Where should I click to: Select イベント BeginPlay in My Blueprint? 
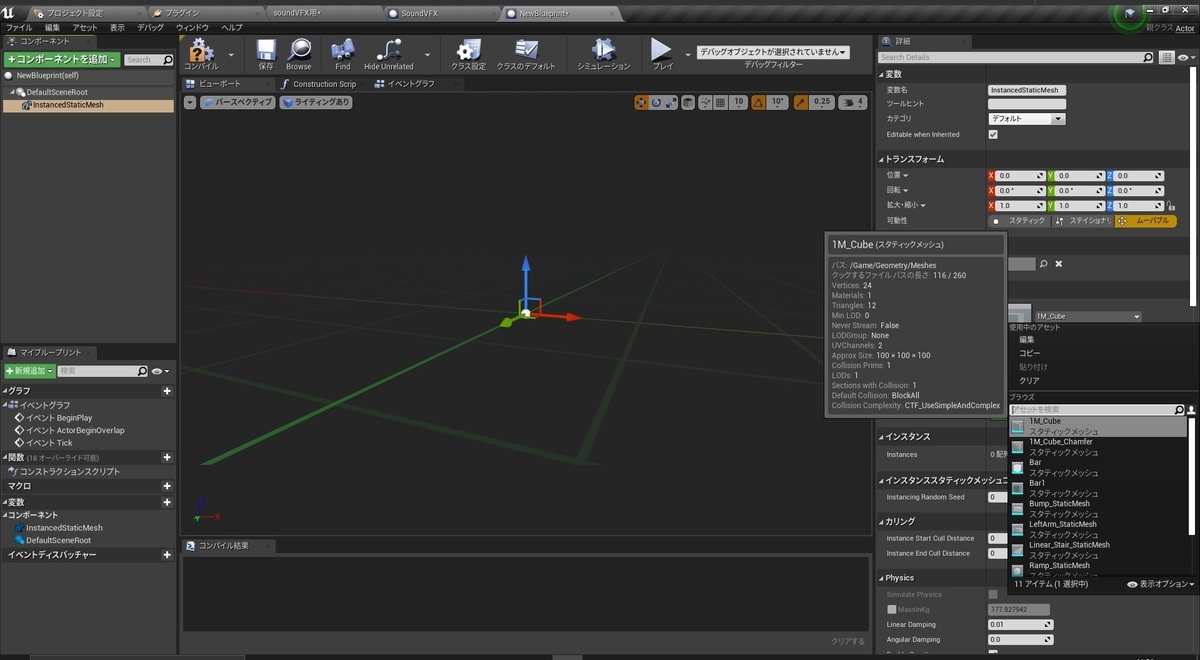pyautogui.click(x=58, y=418)
